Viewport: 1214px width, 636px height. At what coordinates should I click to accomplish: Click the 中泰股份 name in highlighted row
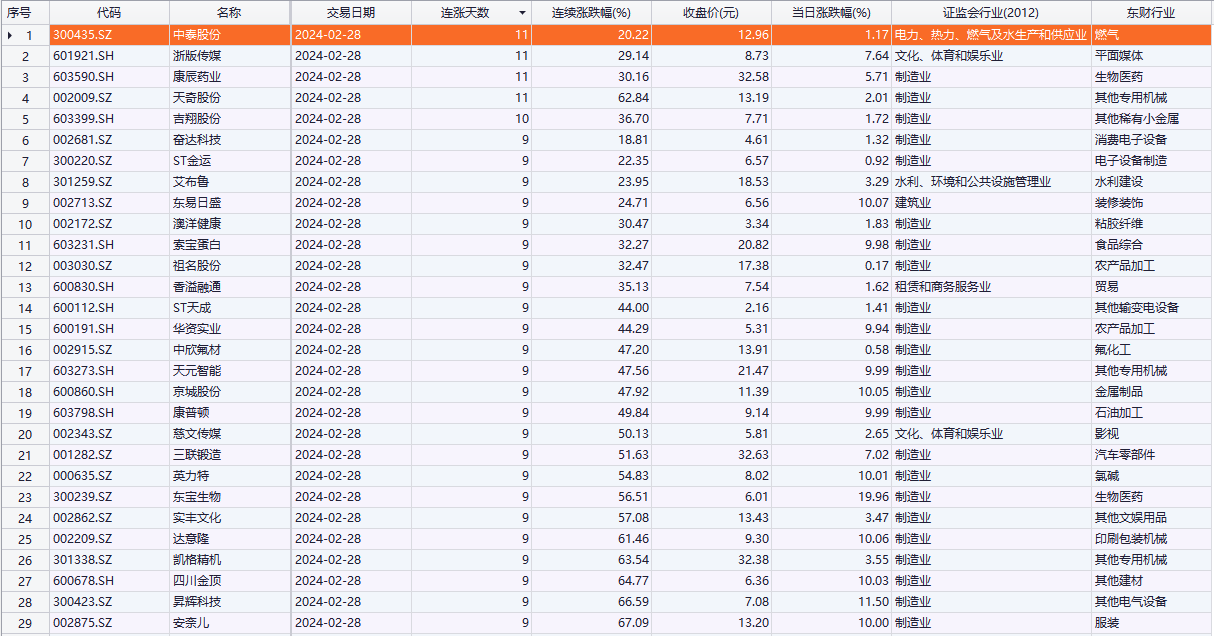(x=196, y=35)
